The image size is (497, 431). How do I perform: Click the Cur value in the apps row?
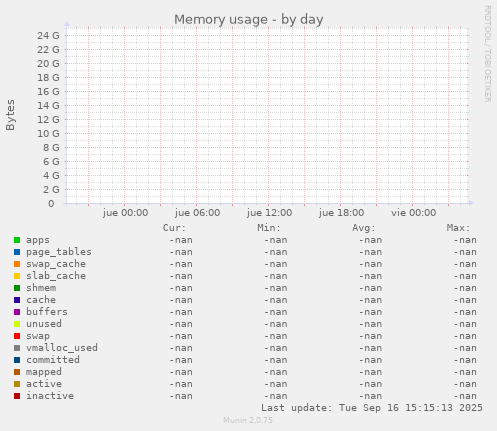click(181, 240)
